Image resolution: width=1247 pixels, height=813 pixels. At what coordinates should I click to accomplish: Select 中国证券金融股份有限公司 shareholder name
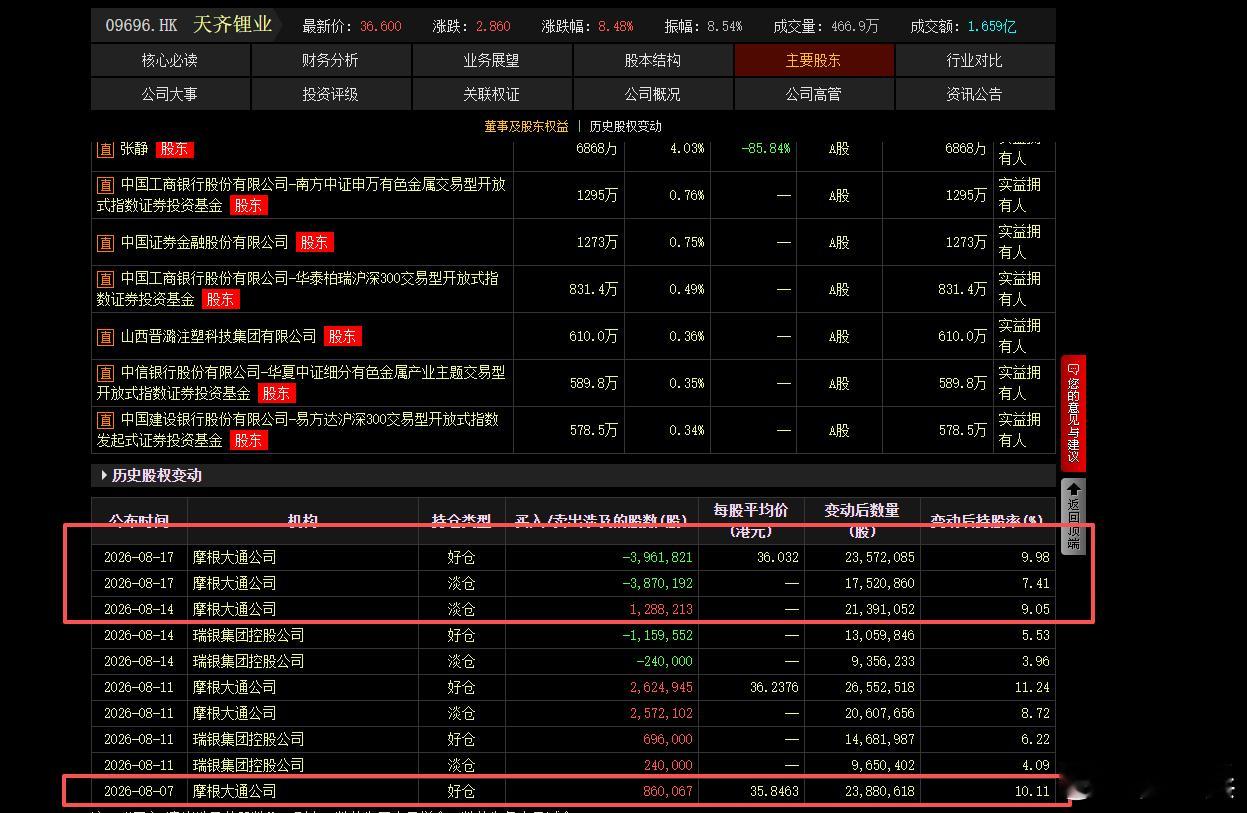click(204, 242)
